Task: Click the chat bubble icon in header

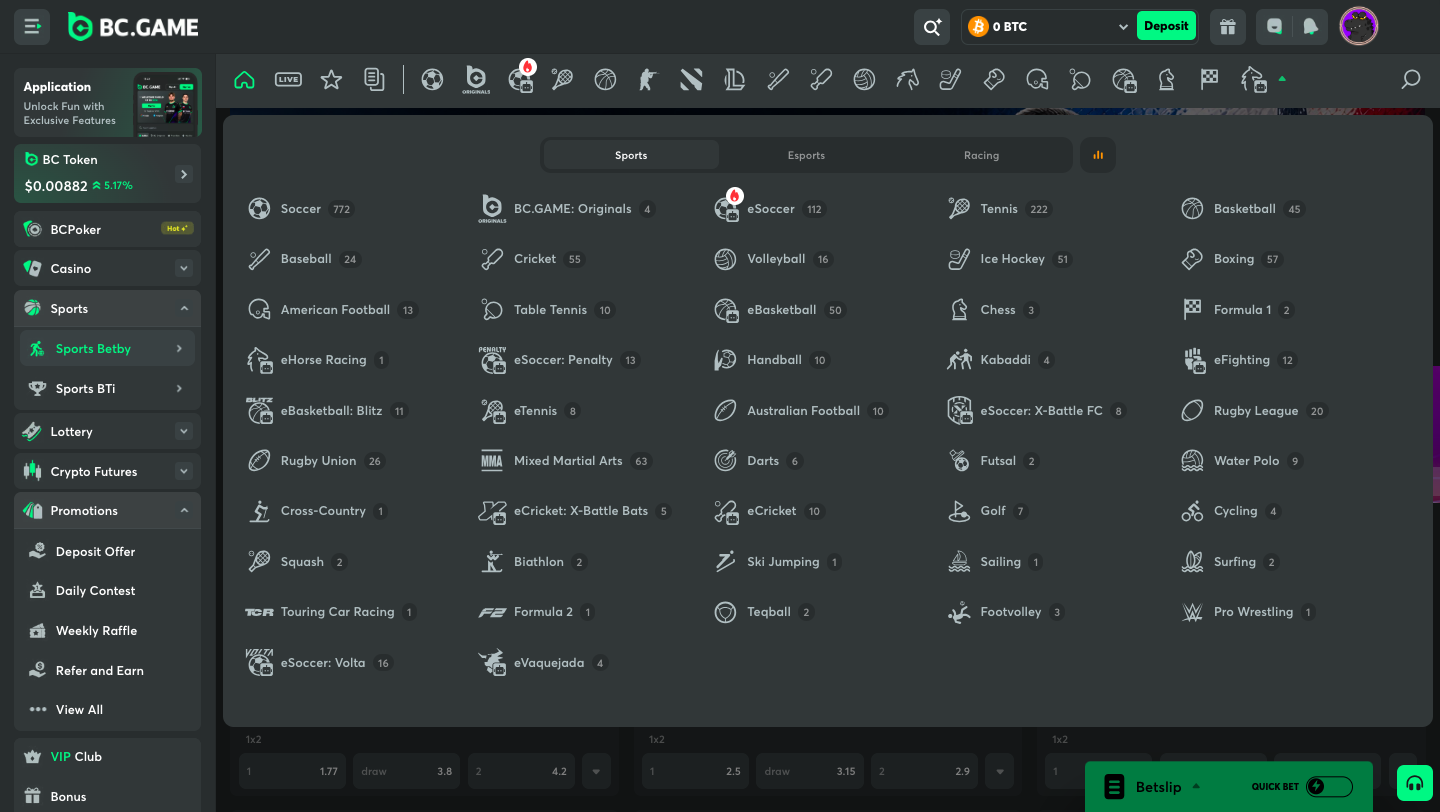Action: click(1274, 27)
